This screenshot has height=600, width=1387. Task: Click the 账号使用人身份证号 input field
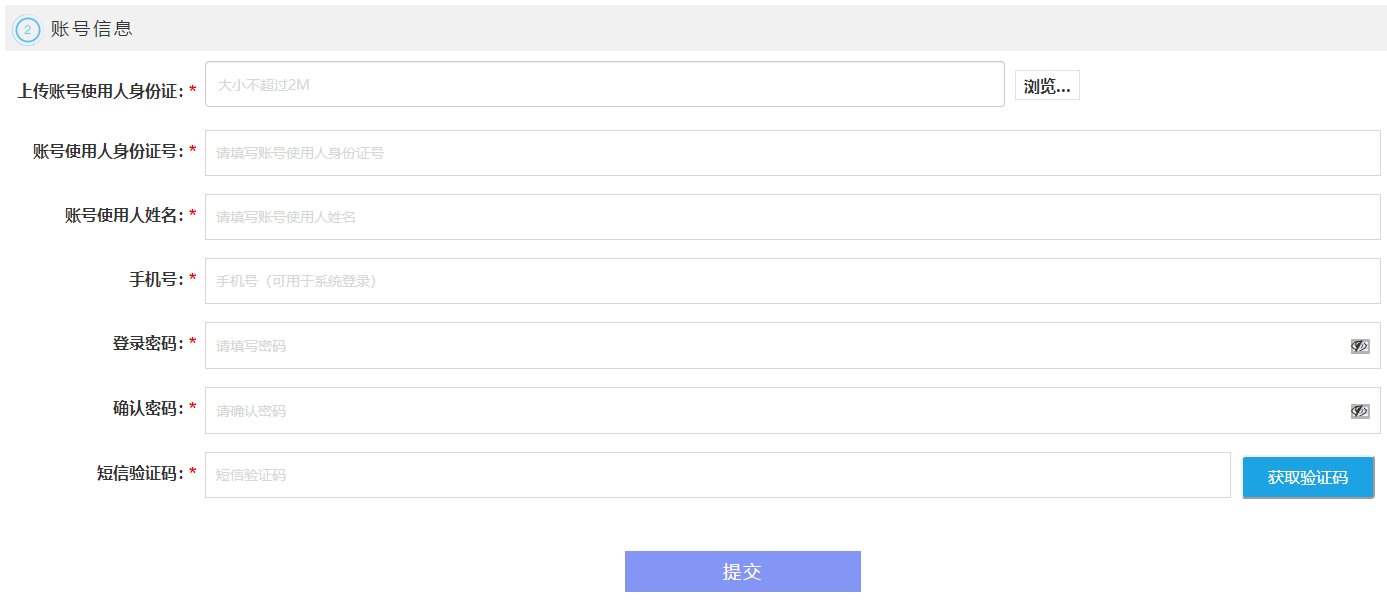(792, 153)
